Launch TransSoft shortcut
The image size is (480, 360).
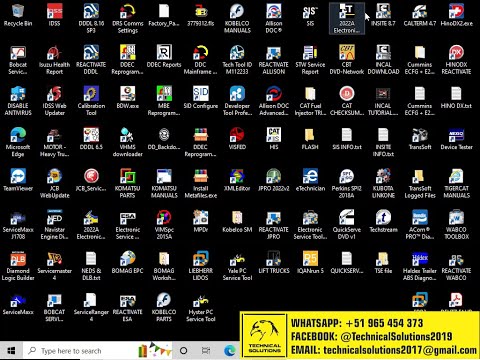click(420, 139)
